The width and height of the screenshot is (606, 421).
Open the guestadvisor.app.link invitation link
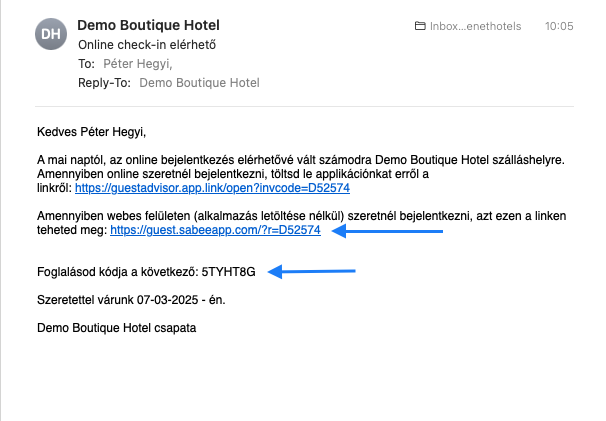point(213,188)
